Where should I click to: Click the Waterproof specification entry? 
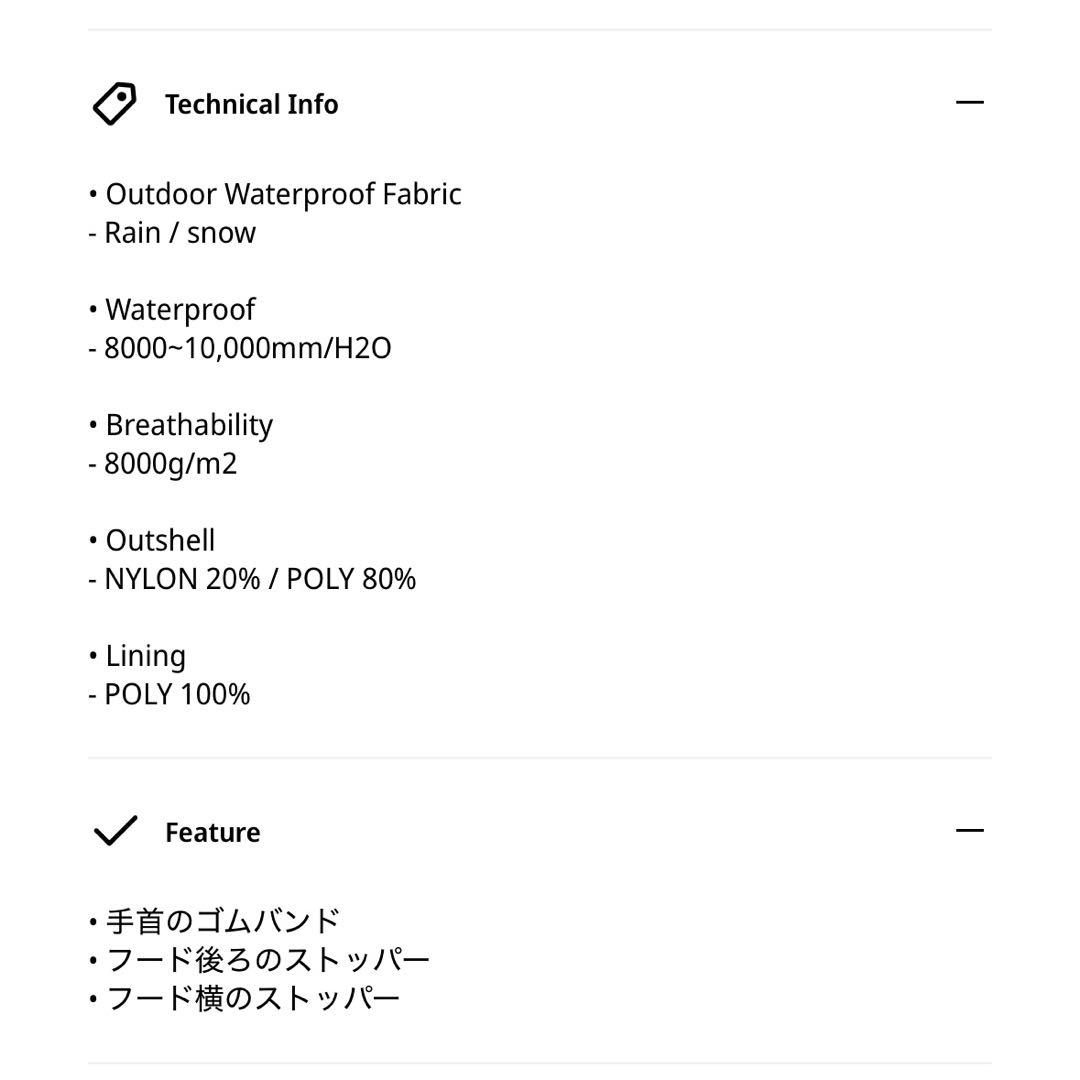coord(180,309)
